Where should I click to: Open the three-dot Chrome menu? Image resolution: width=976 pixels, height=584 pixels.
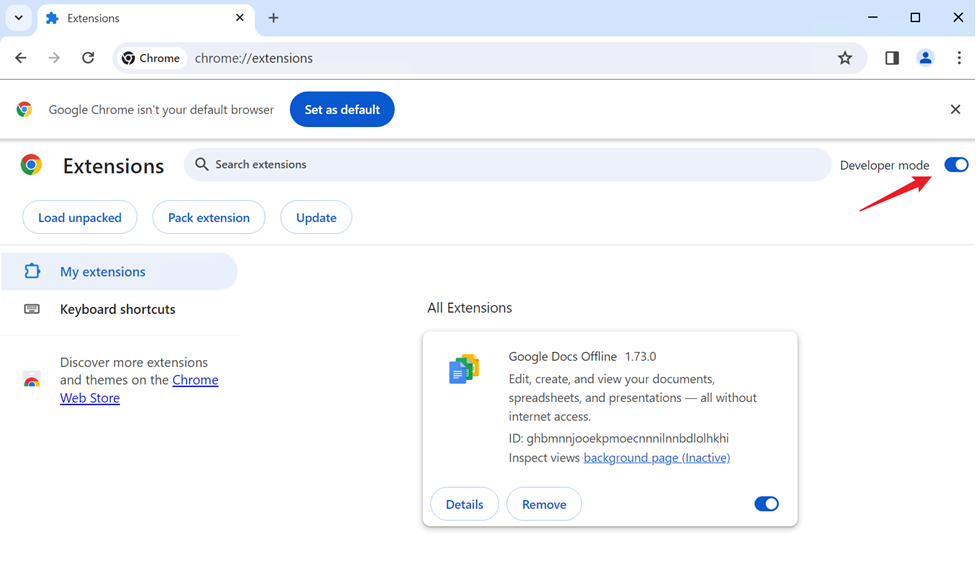click(958, 57)
